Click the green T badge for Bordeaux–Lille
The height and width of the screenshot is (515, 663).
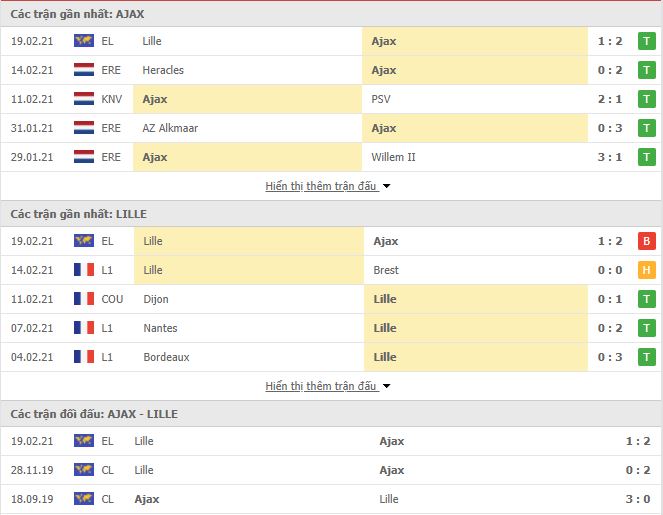click(x=647, y=357)
